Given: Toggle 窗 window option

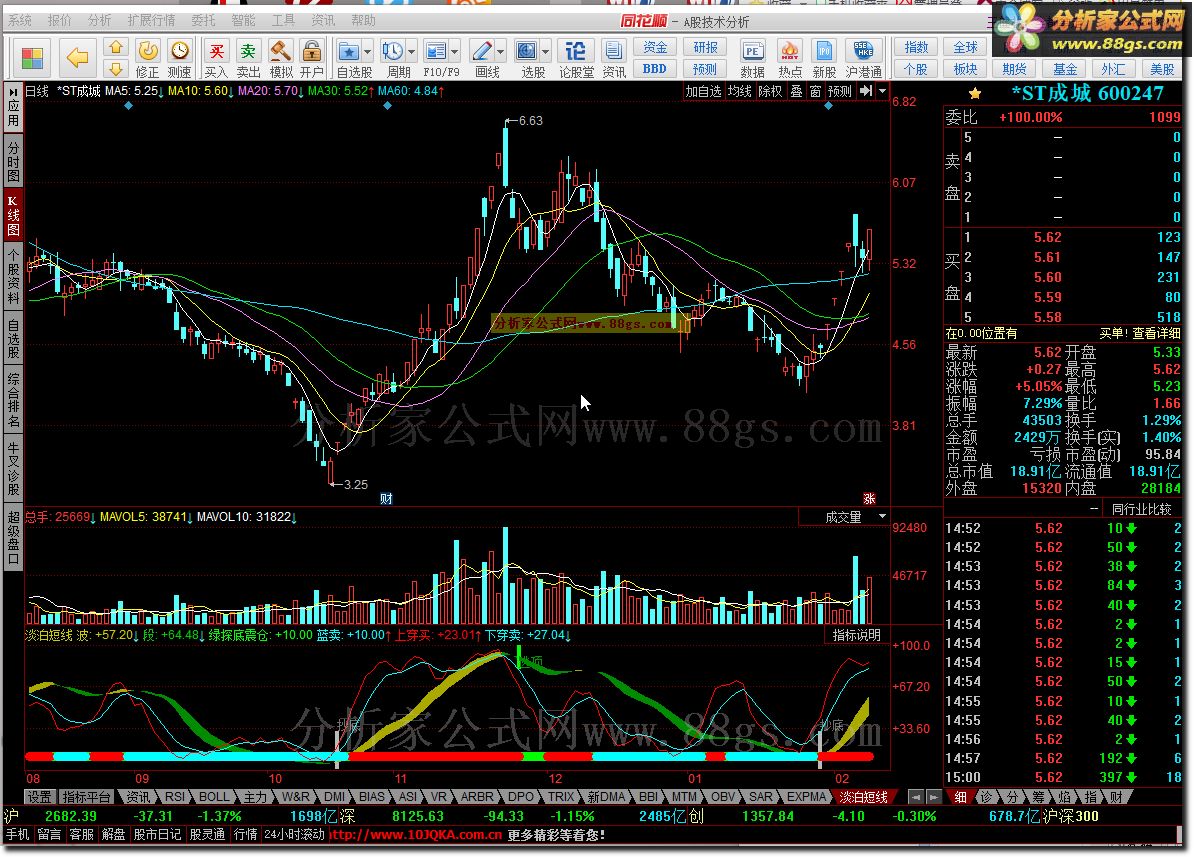Looking at the screenshot, I should (x=816, y=91).
